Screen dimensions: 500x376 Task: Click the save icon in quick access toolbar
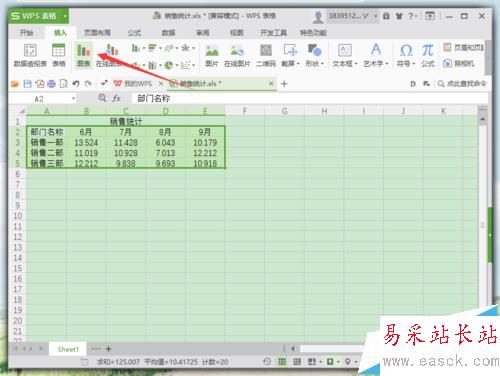[x=27, y=84]
